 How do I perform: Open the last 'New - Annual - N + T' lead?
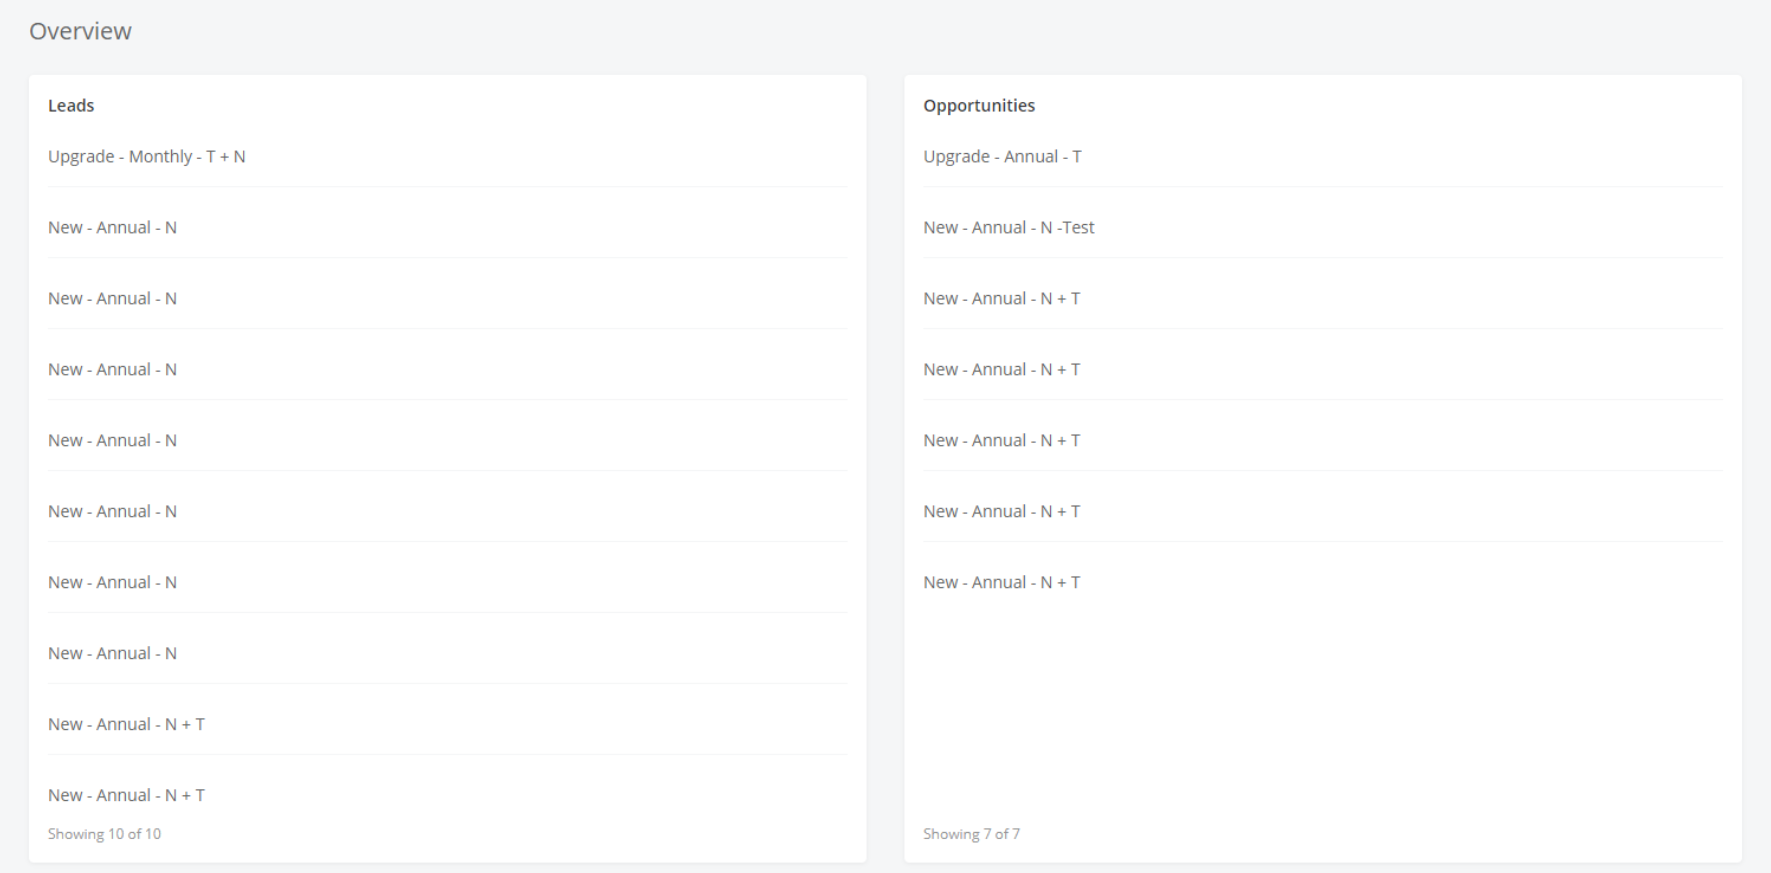126,795
